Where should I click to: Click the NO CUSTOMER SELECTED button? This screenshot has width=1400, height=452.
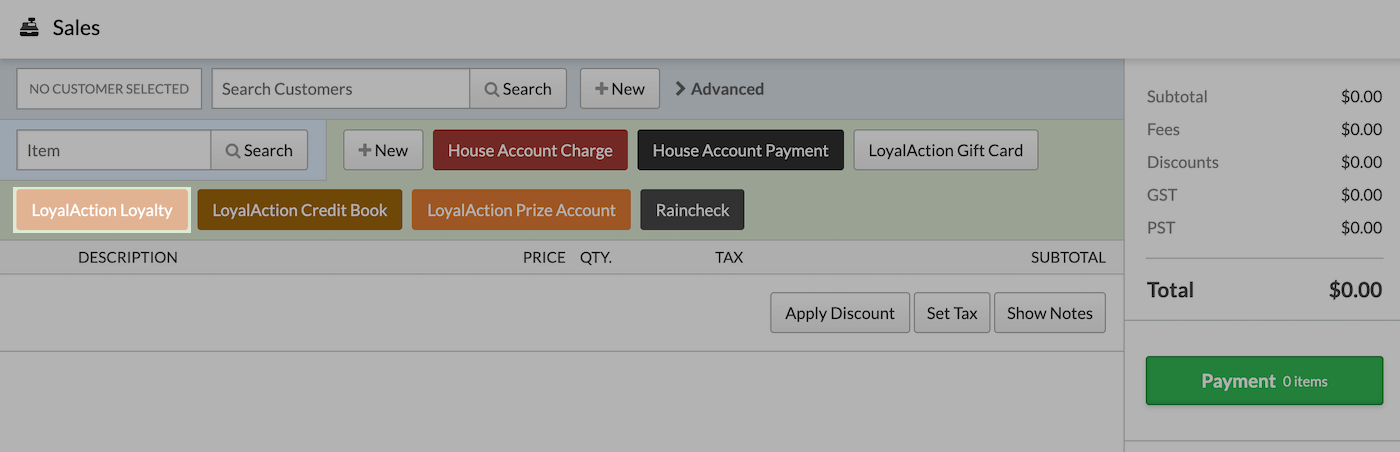(x=109, y=89)
